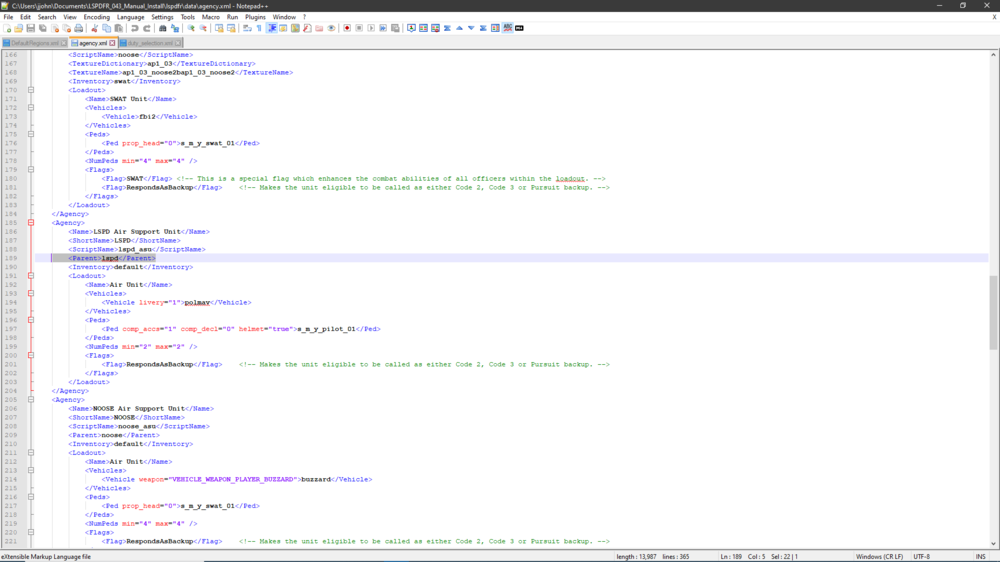Open the Language menu

click(130, 17)
